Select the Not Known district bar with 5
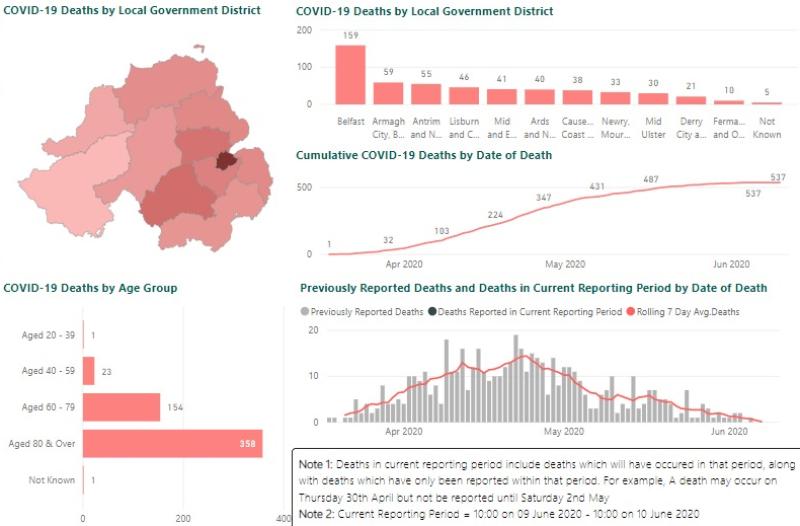 coord(766,104)
